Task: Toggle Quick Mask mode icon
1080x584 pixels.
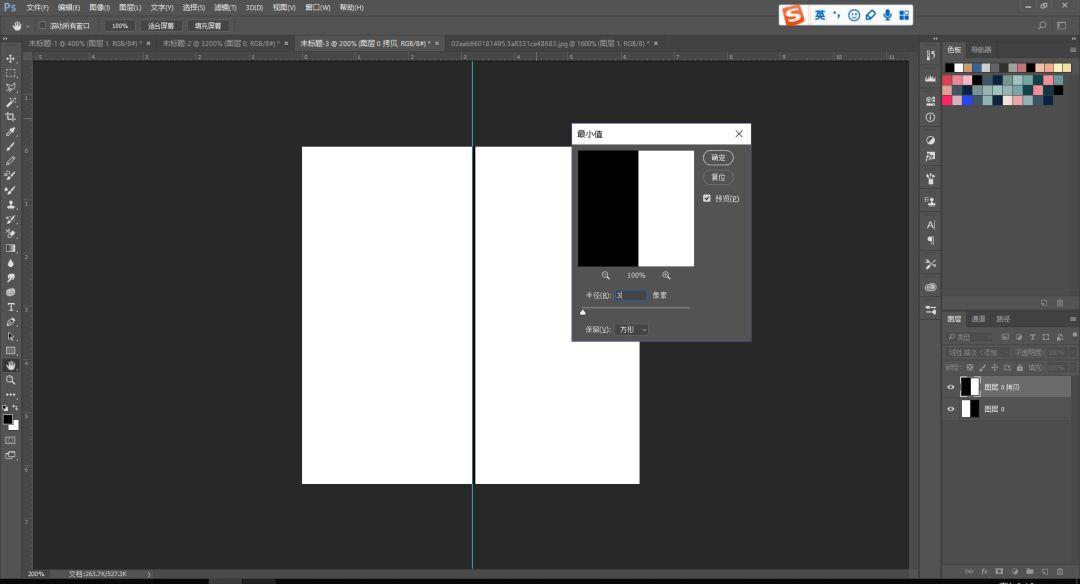Action: coord(10,440)
